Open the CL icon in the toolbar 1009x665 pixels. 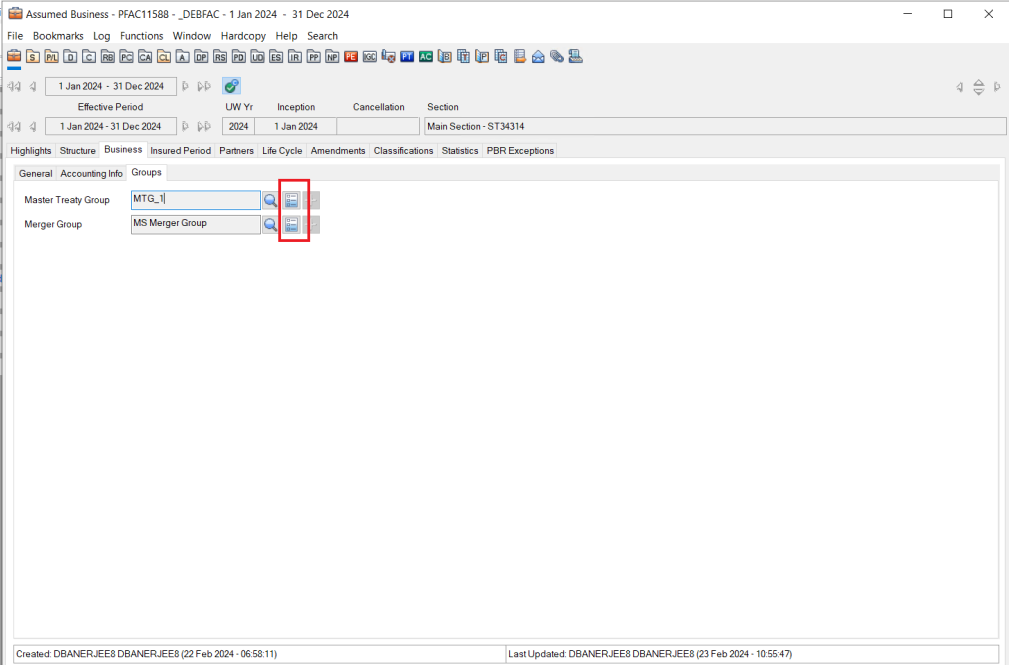164,57
